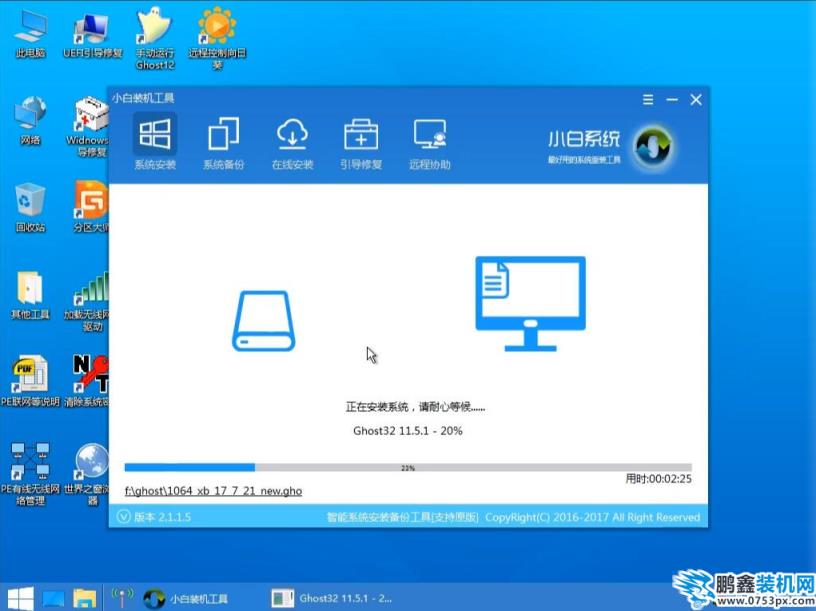
Task: Click the 版本 2.1.1.5 version icon
Action: [x=123, y=517]
